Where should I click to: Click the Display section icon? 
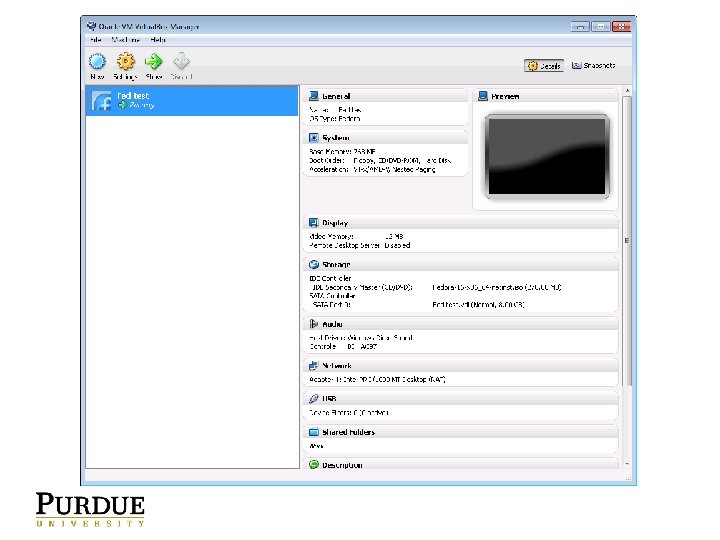(x=314, y=223)
